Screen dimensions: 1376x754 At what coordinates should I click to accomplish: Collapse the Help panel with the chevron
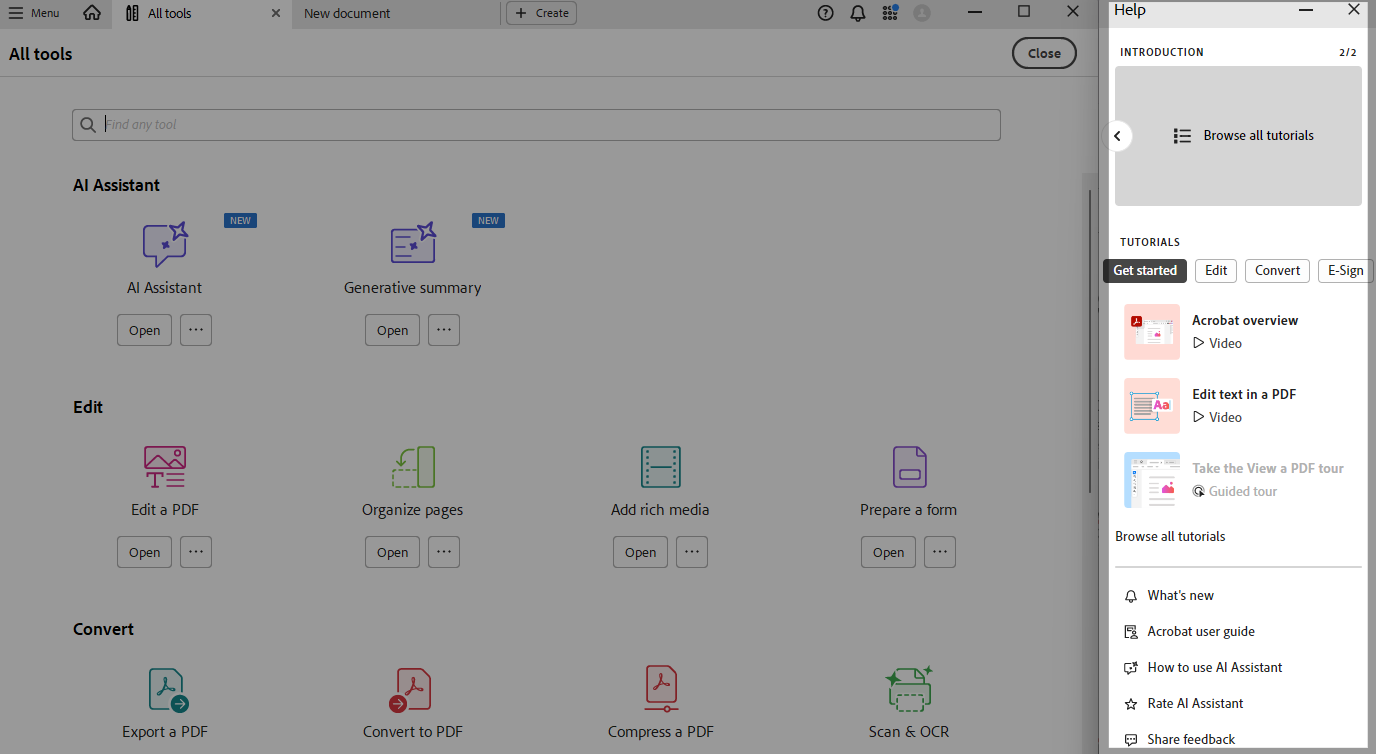click(x=1118, y=135)
